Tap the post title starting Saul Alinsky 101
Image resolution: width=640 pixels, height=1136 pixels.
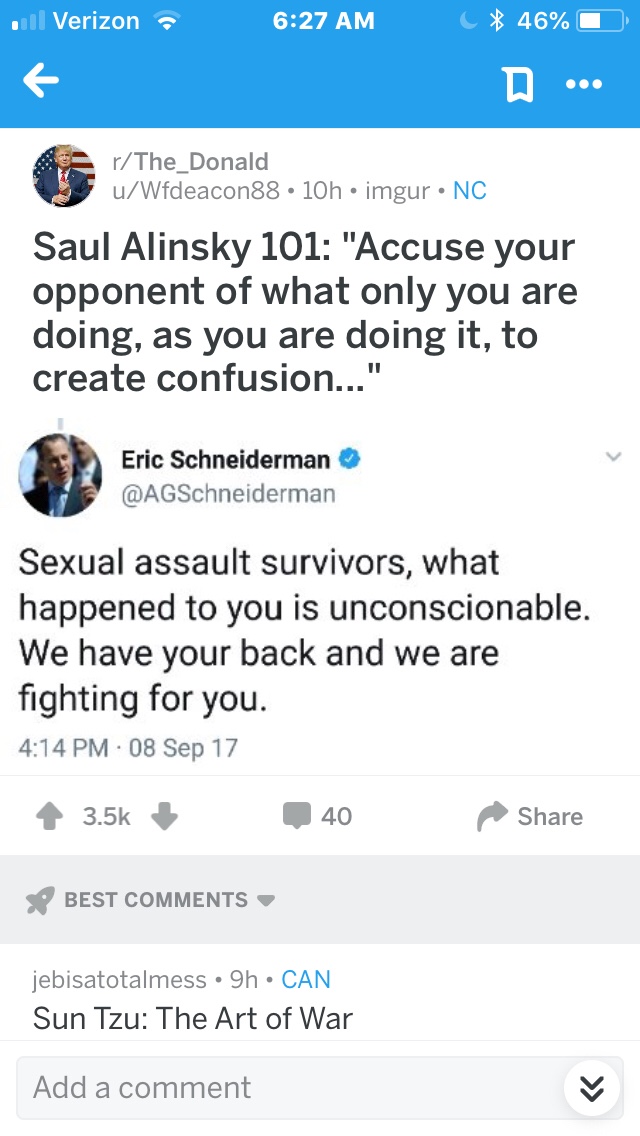pyautogui.click(x=305, y=312)
